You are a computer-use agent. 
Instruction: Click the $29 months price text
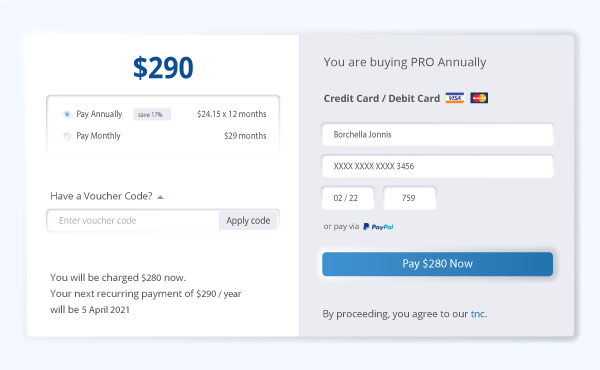click(245, 136)
